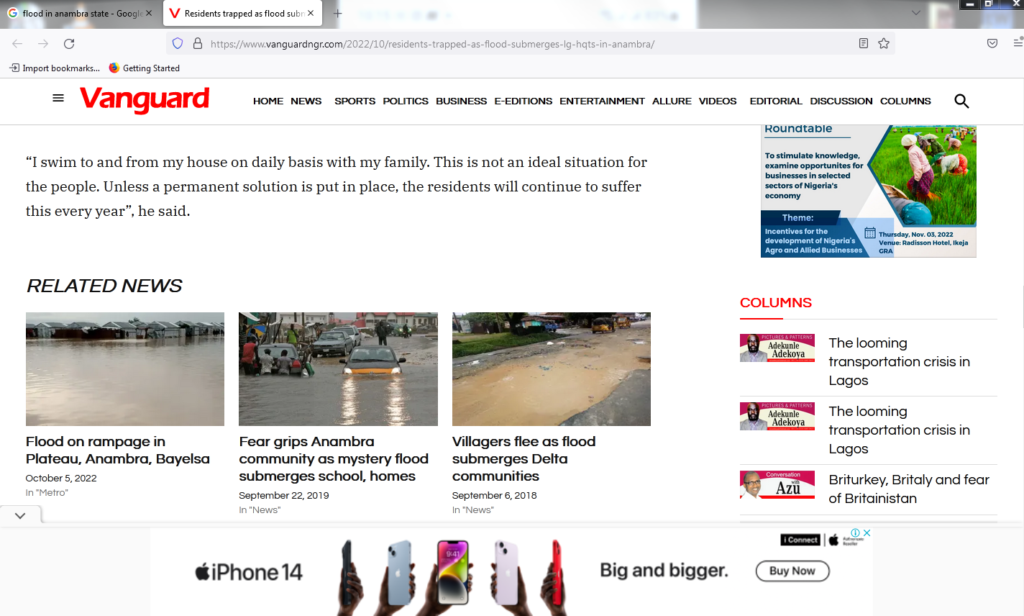Image resolution: width=1024 pixels, height=616 pixels.
Task: Click 'RELATED NEWS' heading
Action: point(104,285)
